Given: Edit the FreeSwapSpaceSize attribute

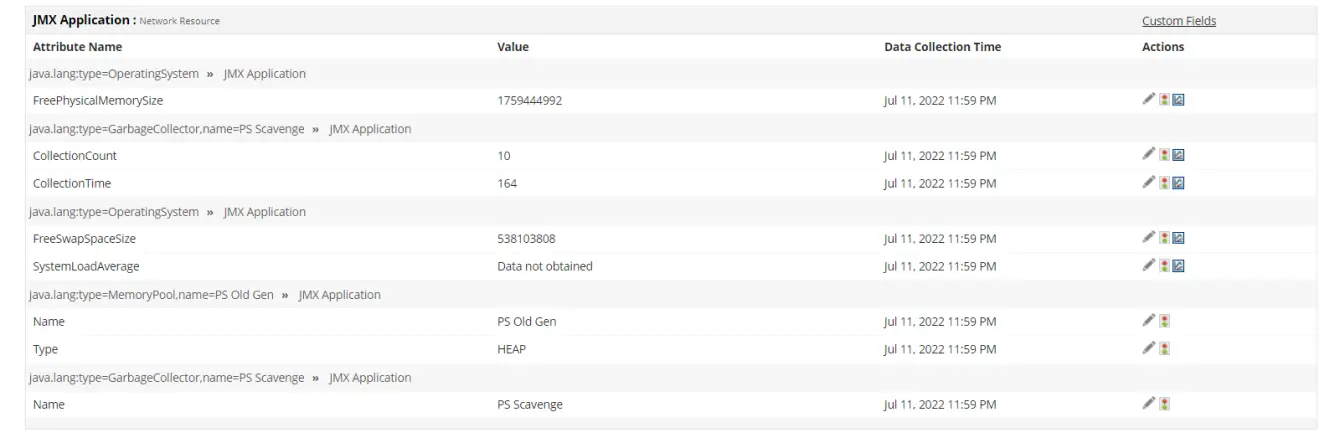Looking at the screenshot, I should tap(1149, 238).
